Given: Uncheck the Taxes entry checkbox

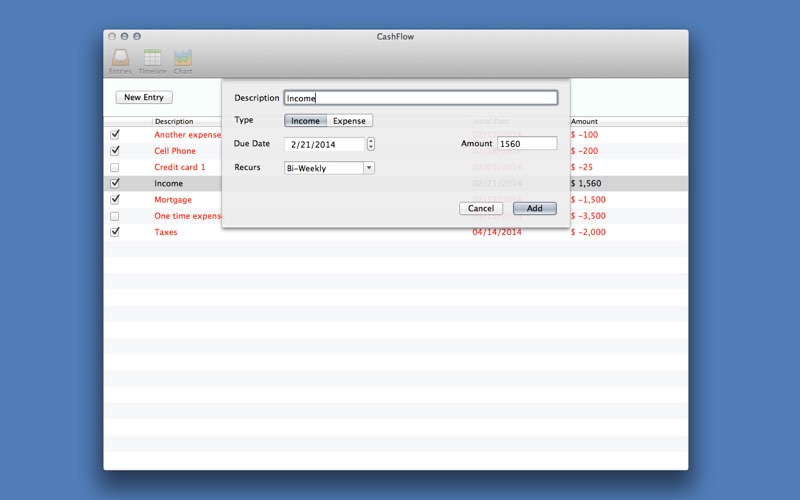Looking at the screenshot, I should [114, 232].
